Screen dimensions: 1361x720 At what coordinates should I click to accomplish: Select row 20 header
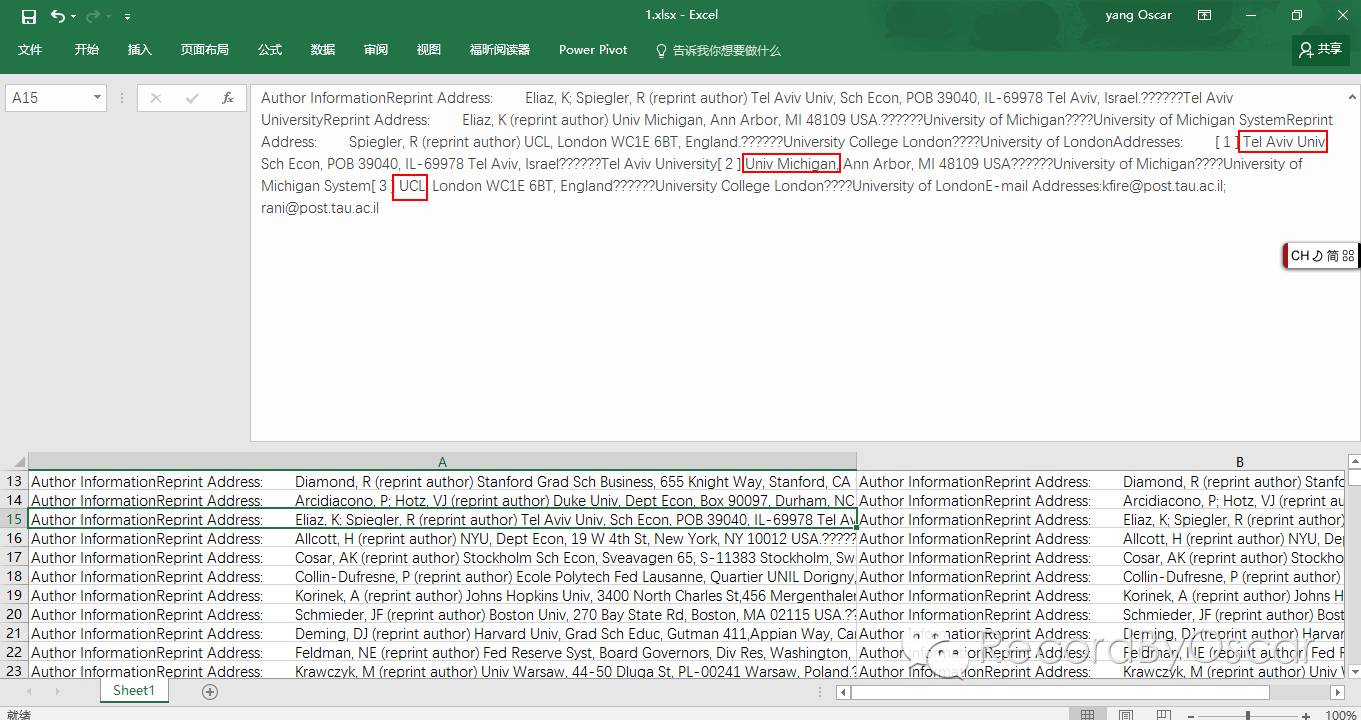click(14, 615)
